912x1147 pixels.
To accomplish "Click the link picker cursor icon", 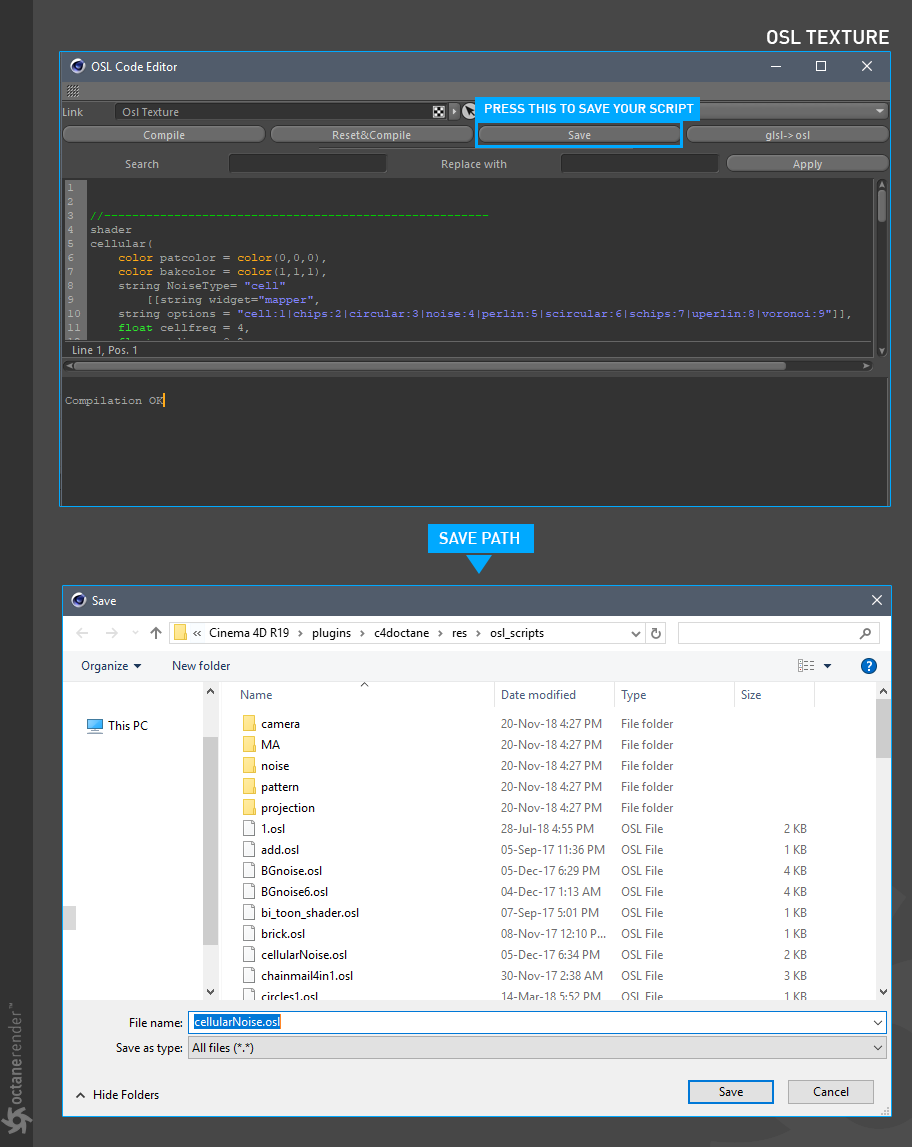I will coord(469,112).
